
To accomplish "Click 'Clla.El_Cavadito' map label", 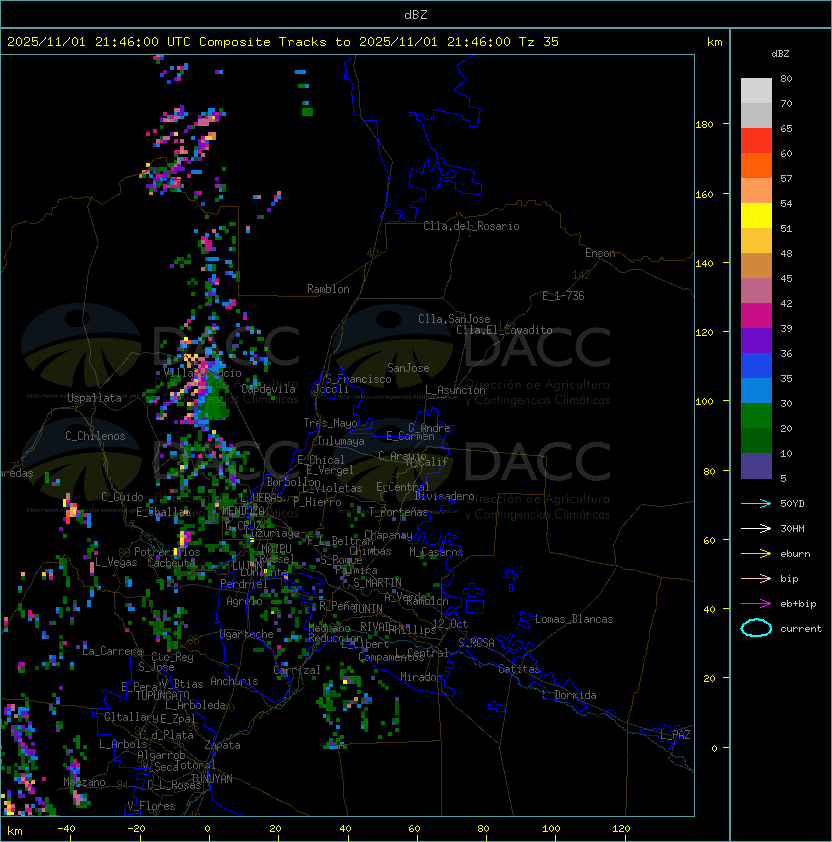I will (504, 330).
